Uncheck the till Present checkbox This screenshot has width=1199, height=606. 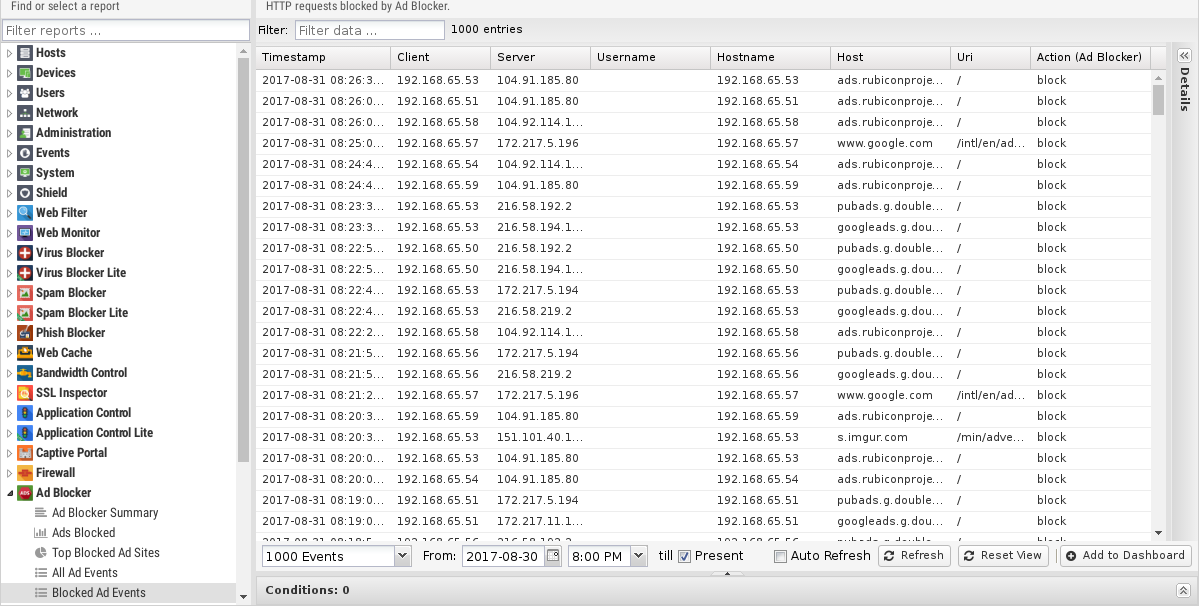click(x=684, y=556)
